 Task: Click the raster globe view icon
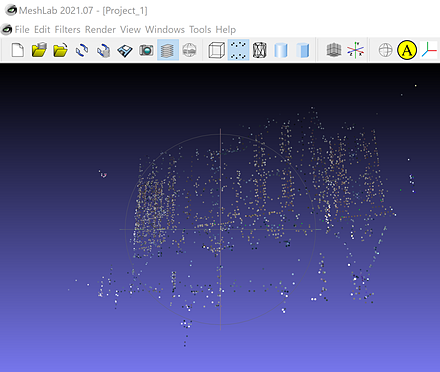point(189,50)
